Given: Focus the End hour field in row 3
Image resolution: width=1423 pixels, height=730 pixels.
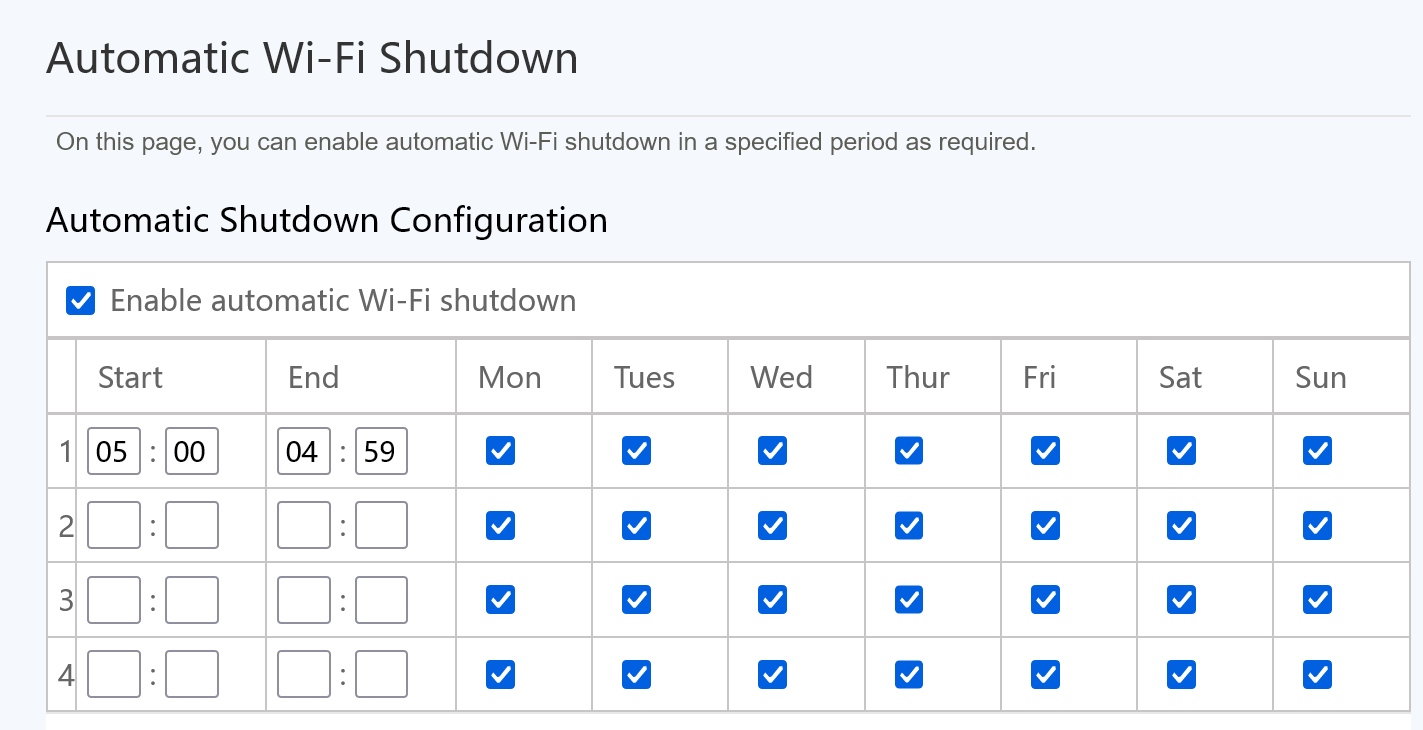Looking at the screenshot, I should point(303,600).
